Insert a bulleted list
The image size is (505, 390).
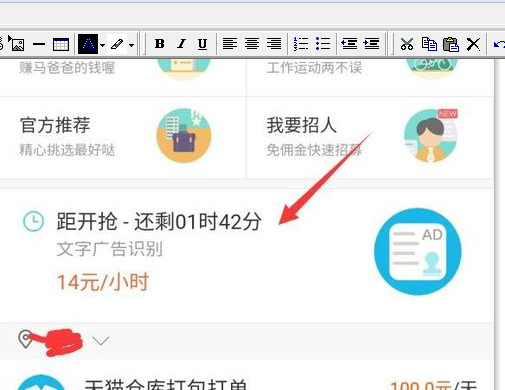coord(323,44)
